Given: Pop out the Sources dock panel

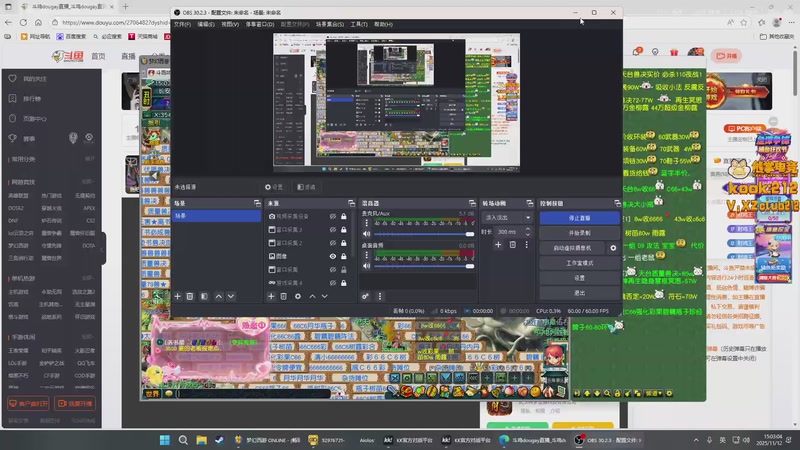Looking at the screenshot, I should (x=352, y=204).
